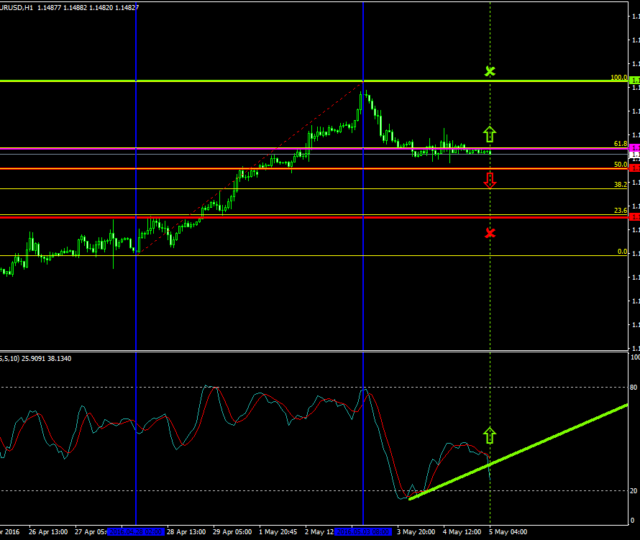Click the red price tag near 23.6 level
Screen dimensions: 640x540
coord(634,216)
